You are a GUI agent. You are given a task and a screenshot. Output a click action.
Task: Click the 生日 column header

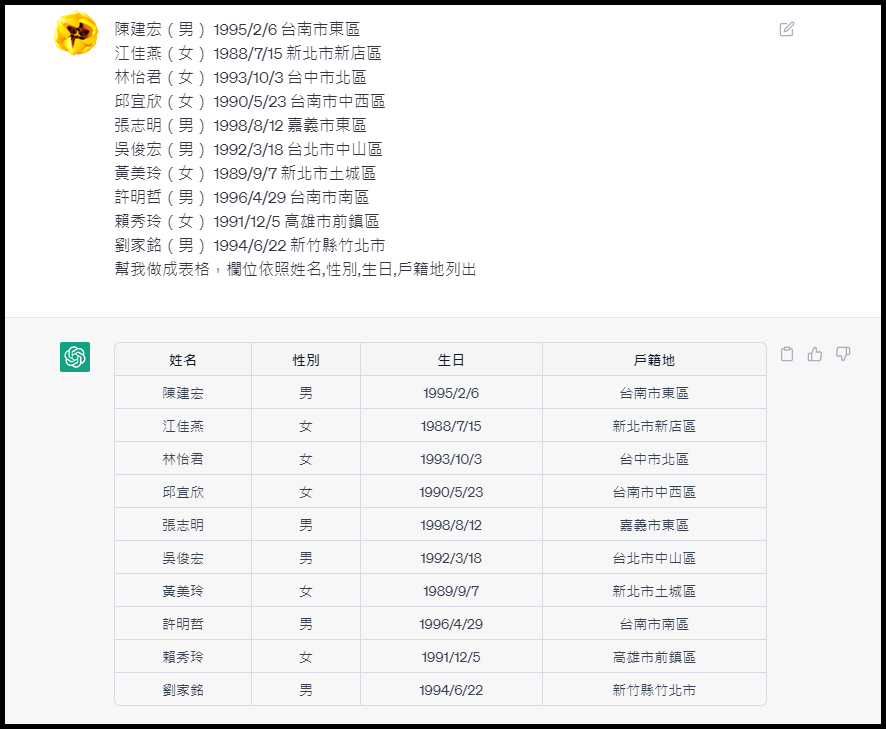[451, 359]
